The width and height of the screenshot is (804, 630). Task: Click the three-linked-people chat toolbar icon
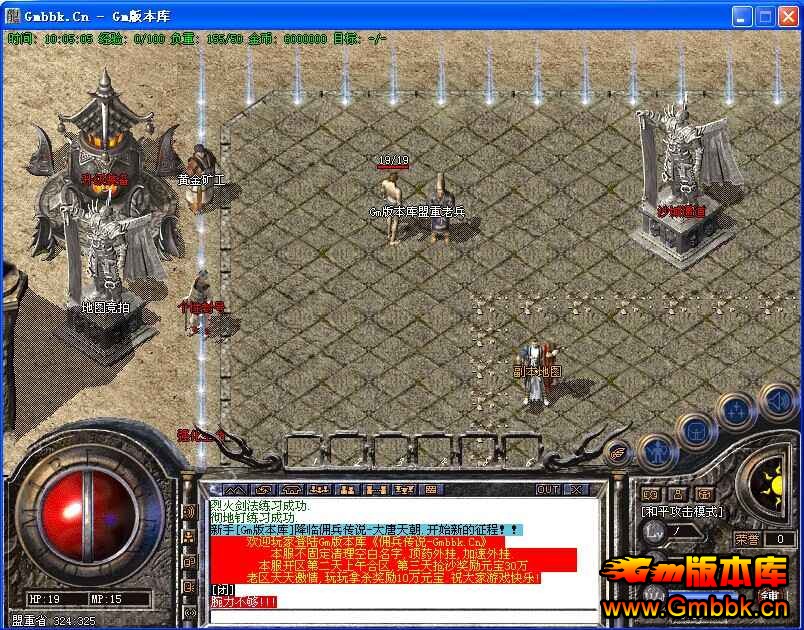point(319,490)
